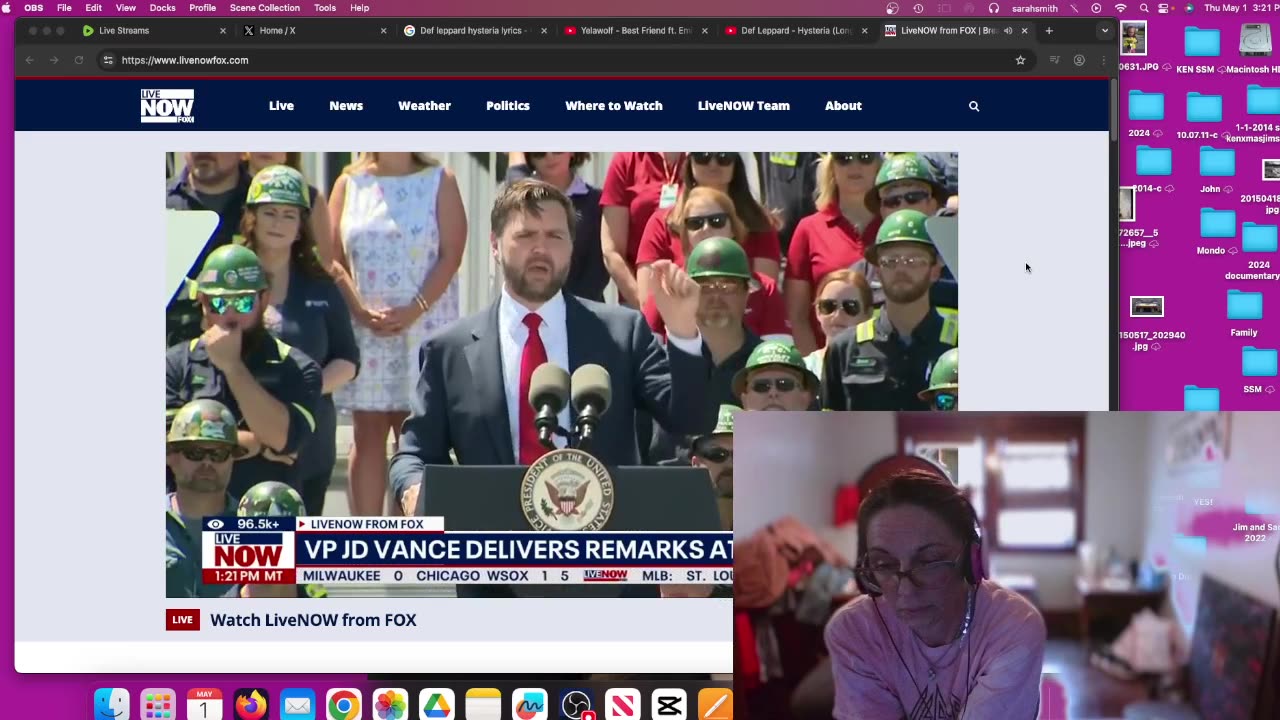
Task: Open CapCut in the Dock
Action: [x=669, y=705]
